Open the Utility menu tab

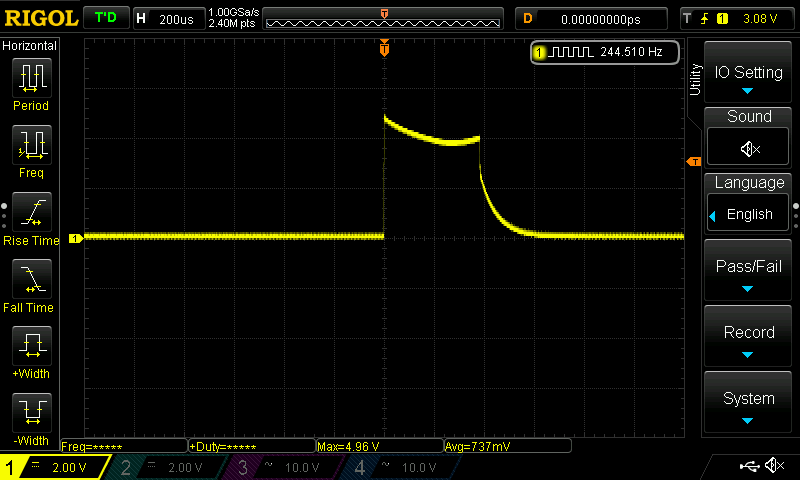click(x=695, y=80)
